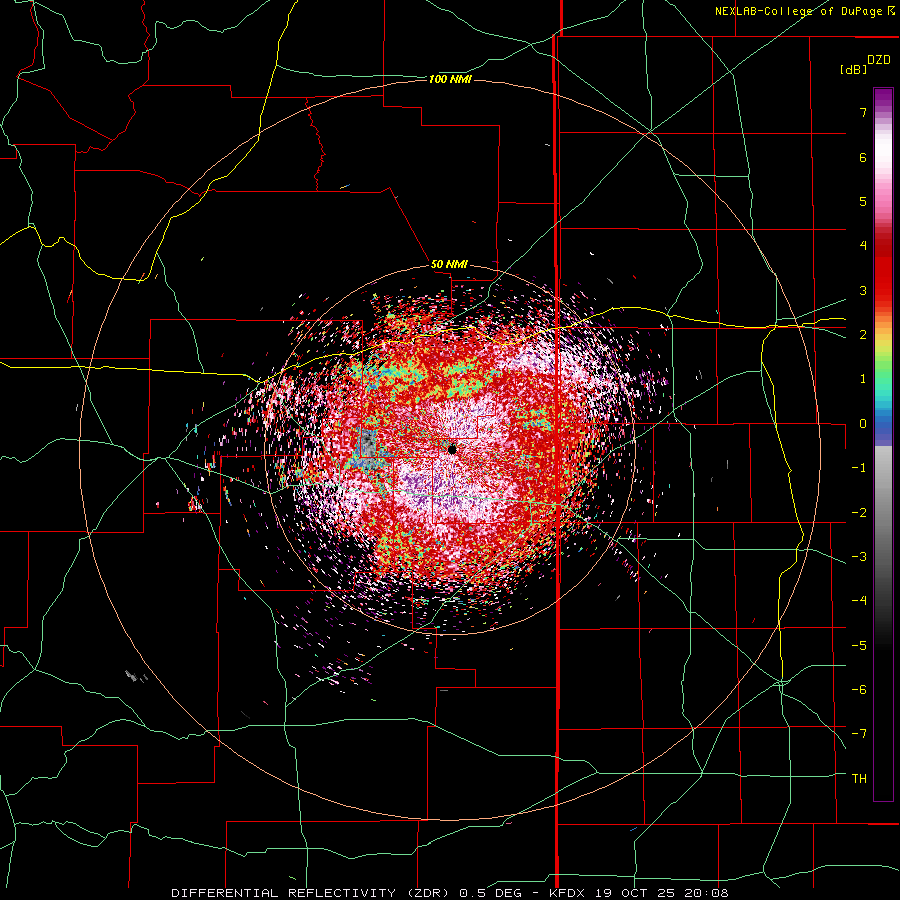The width and height of the screenshot is (900, 900).
Task: Click the "50 NMI" range ring label
Action: point(449,265)
